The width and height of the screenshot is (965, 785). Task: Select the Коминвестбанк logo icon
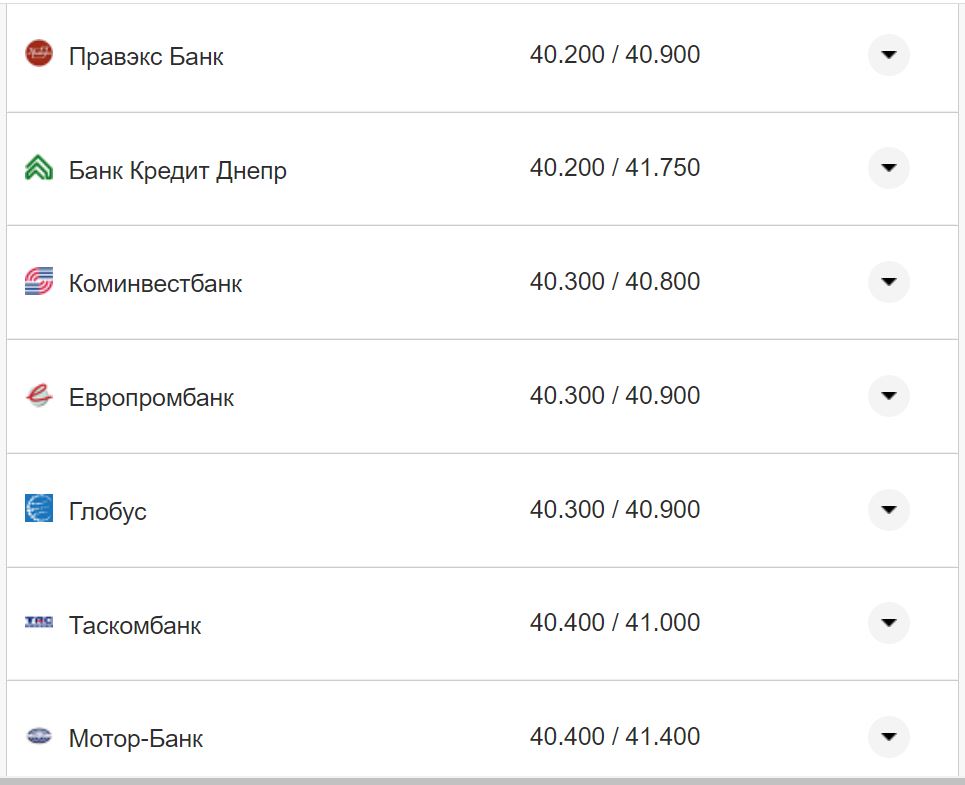coord(38,282)
